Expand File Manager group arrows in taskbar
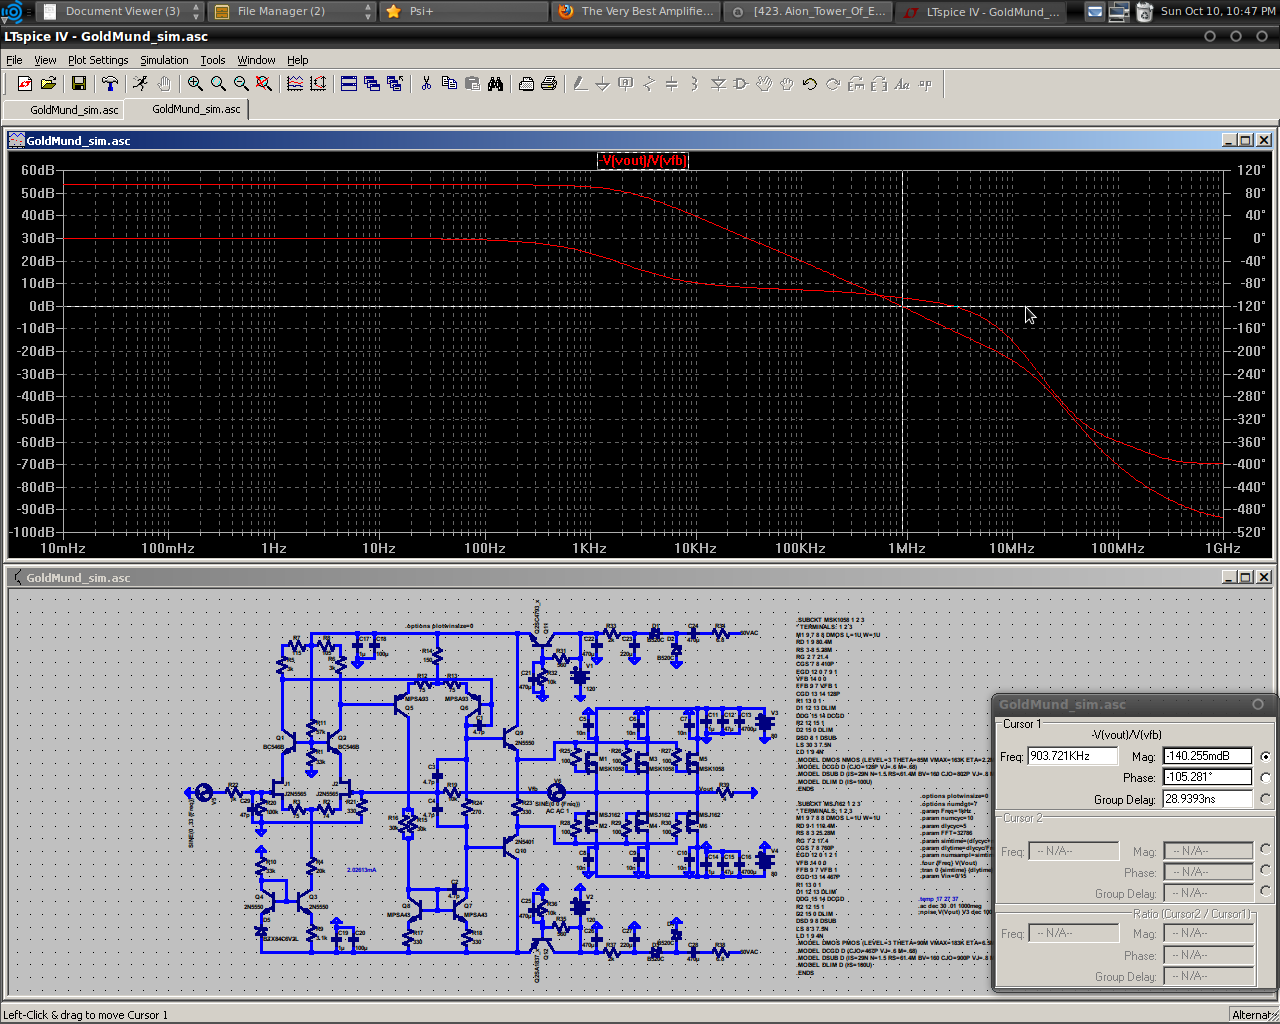Image resolution: width=1280 pixels, height=1024 pixels. (x=368, y=11)
